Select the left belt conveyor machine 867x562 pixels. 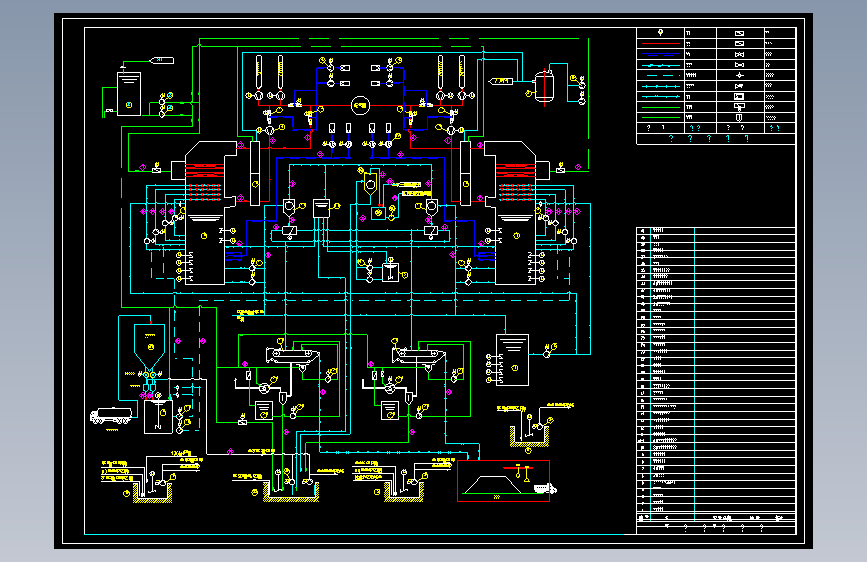pos(293,357)
